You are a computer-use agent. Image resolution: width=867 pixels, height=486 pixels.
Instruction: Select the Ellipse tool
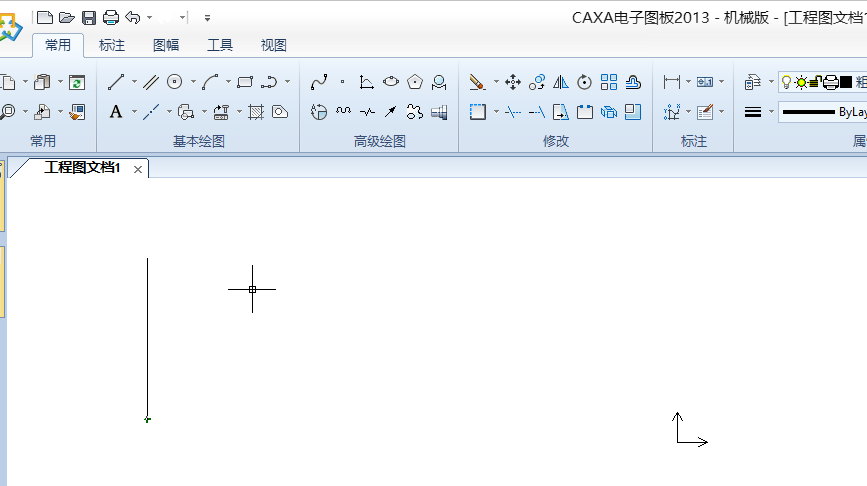pyautogui.click(x=391, y=82)
